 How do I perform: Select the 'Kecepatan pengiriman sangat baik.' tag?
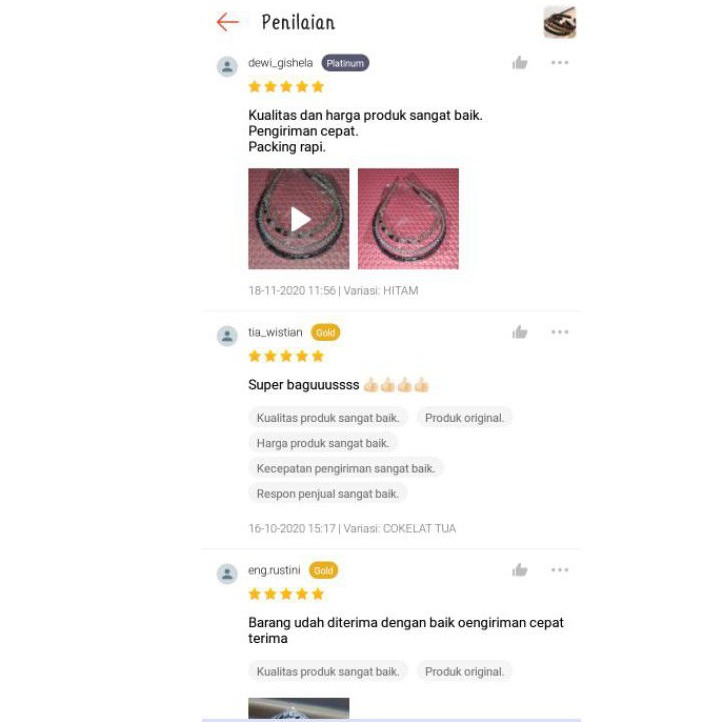[345, 468]
